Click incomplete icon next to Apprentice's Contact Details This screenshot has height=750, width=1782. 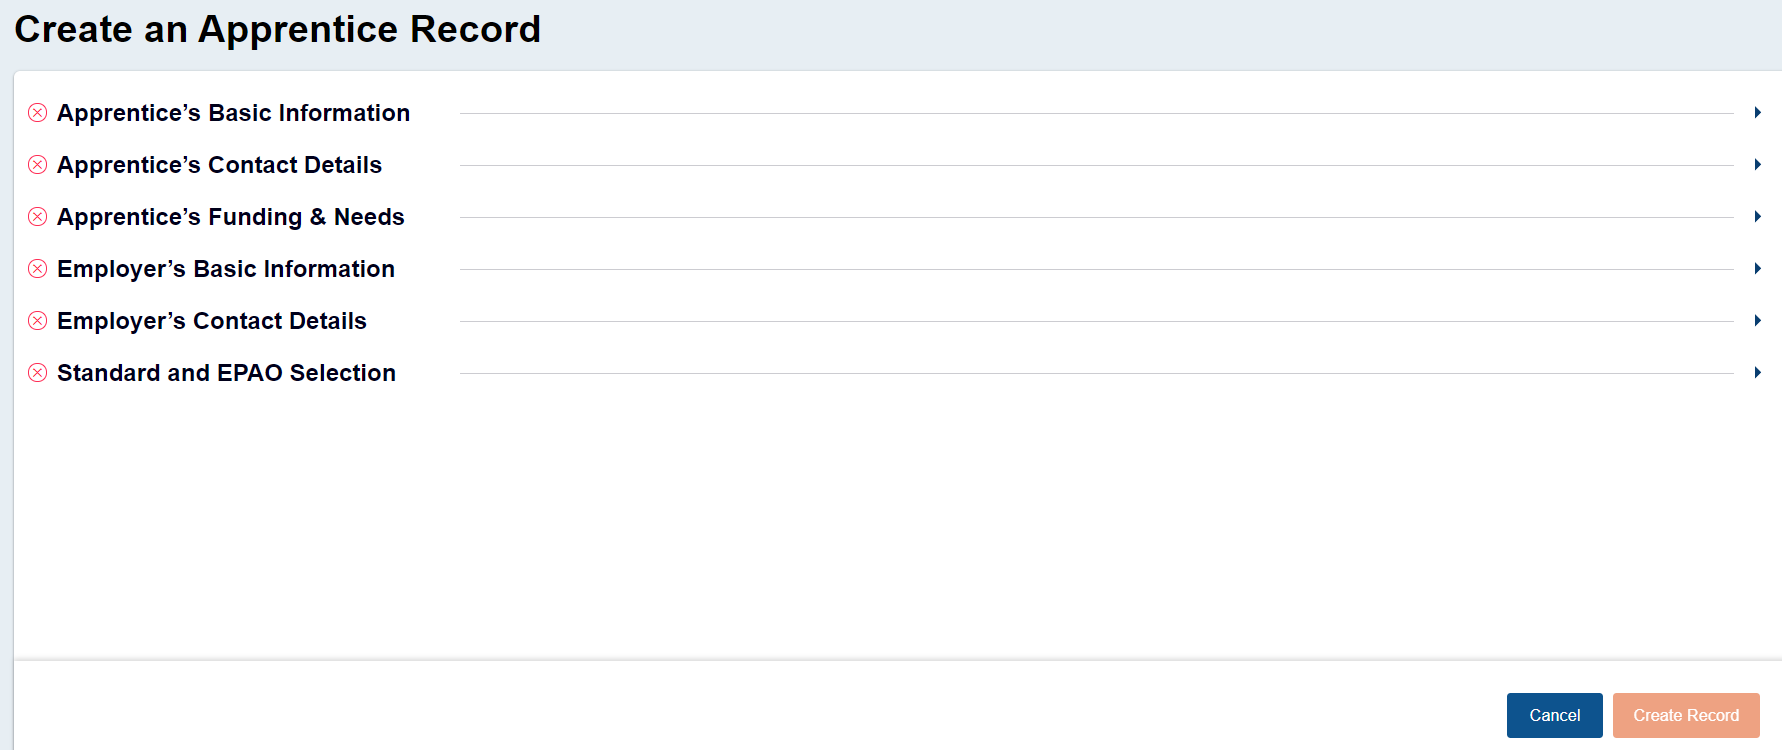[x=38, y=165]
